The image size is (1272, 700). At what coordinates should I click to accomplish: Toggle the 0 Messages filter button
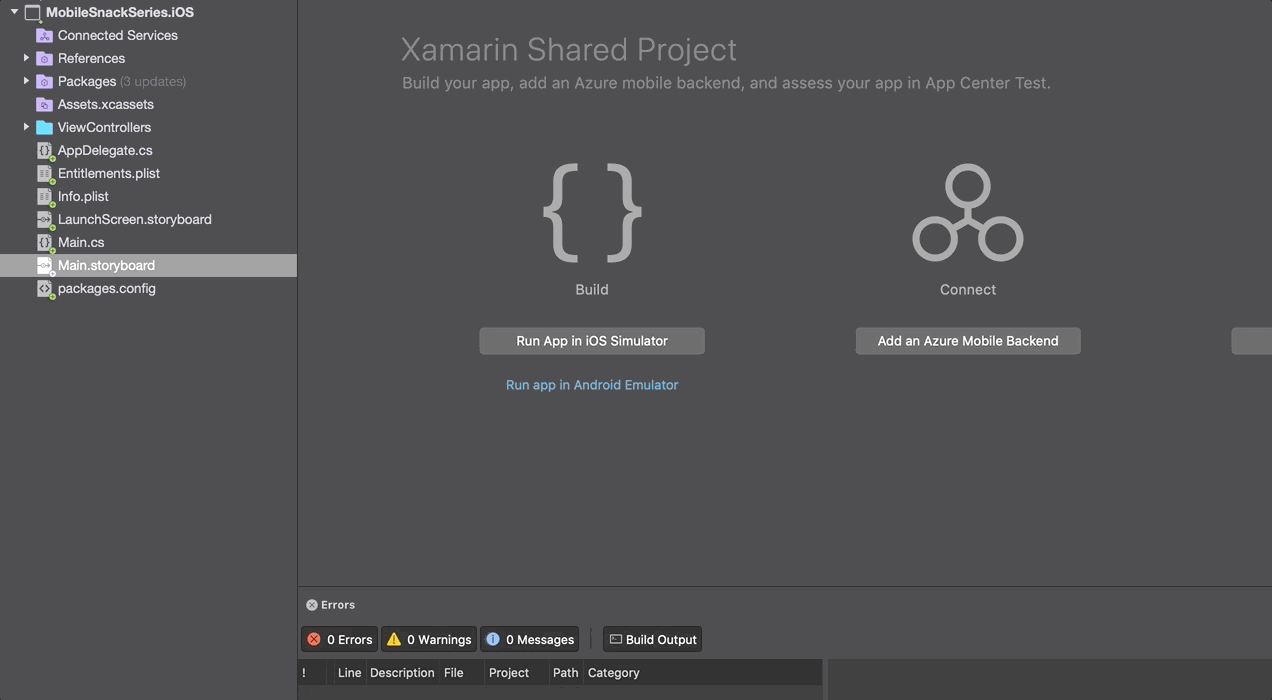[x=530, y=640]
